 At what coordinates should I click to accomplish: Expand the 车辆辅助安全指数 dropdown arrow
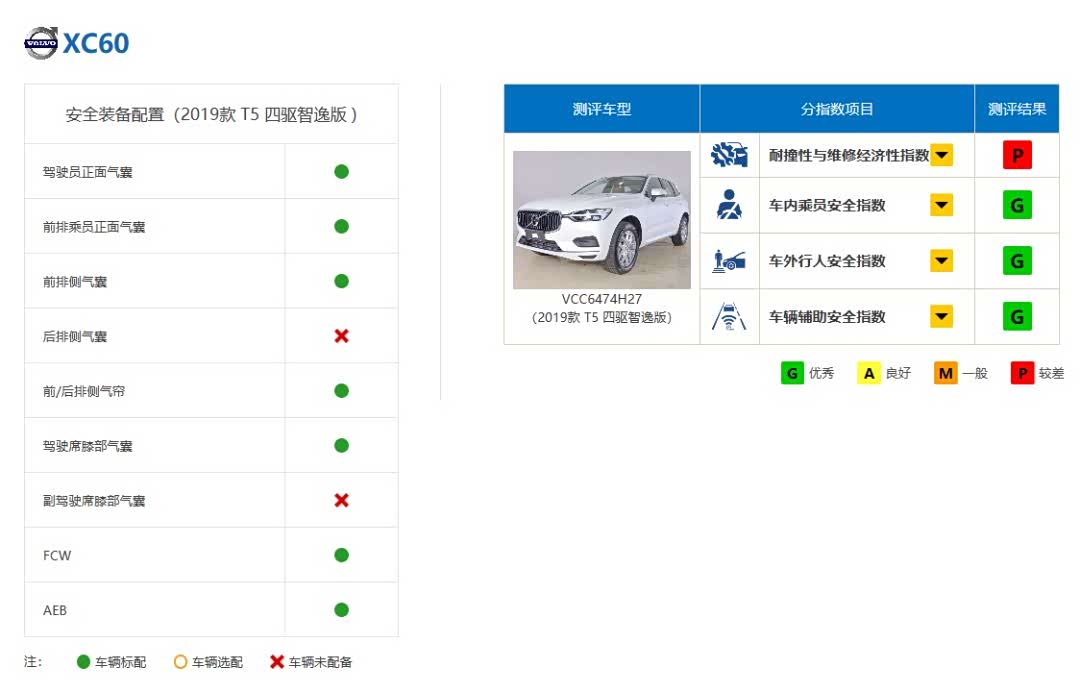coord(941,317)
